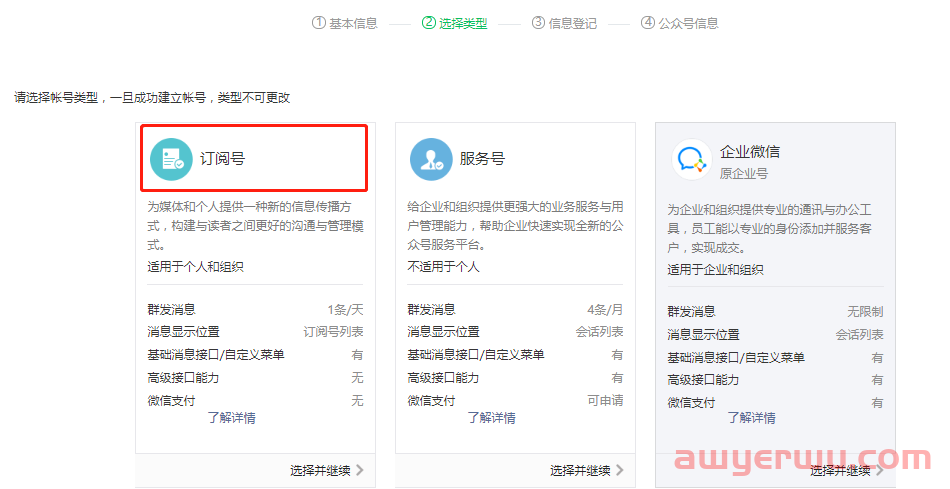The height and width of the screenshot is (489, 950).
Task: Click 基础消息接口/自定义菜单 label in 企业微信 card
Action: point(736,358)
